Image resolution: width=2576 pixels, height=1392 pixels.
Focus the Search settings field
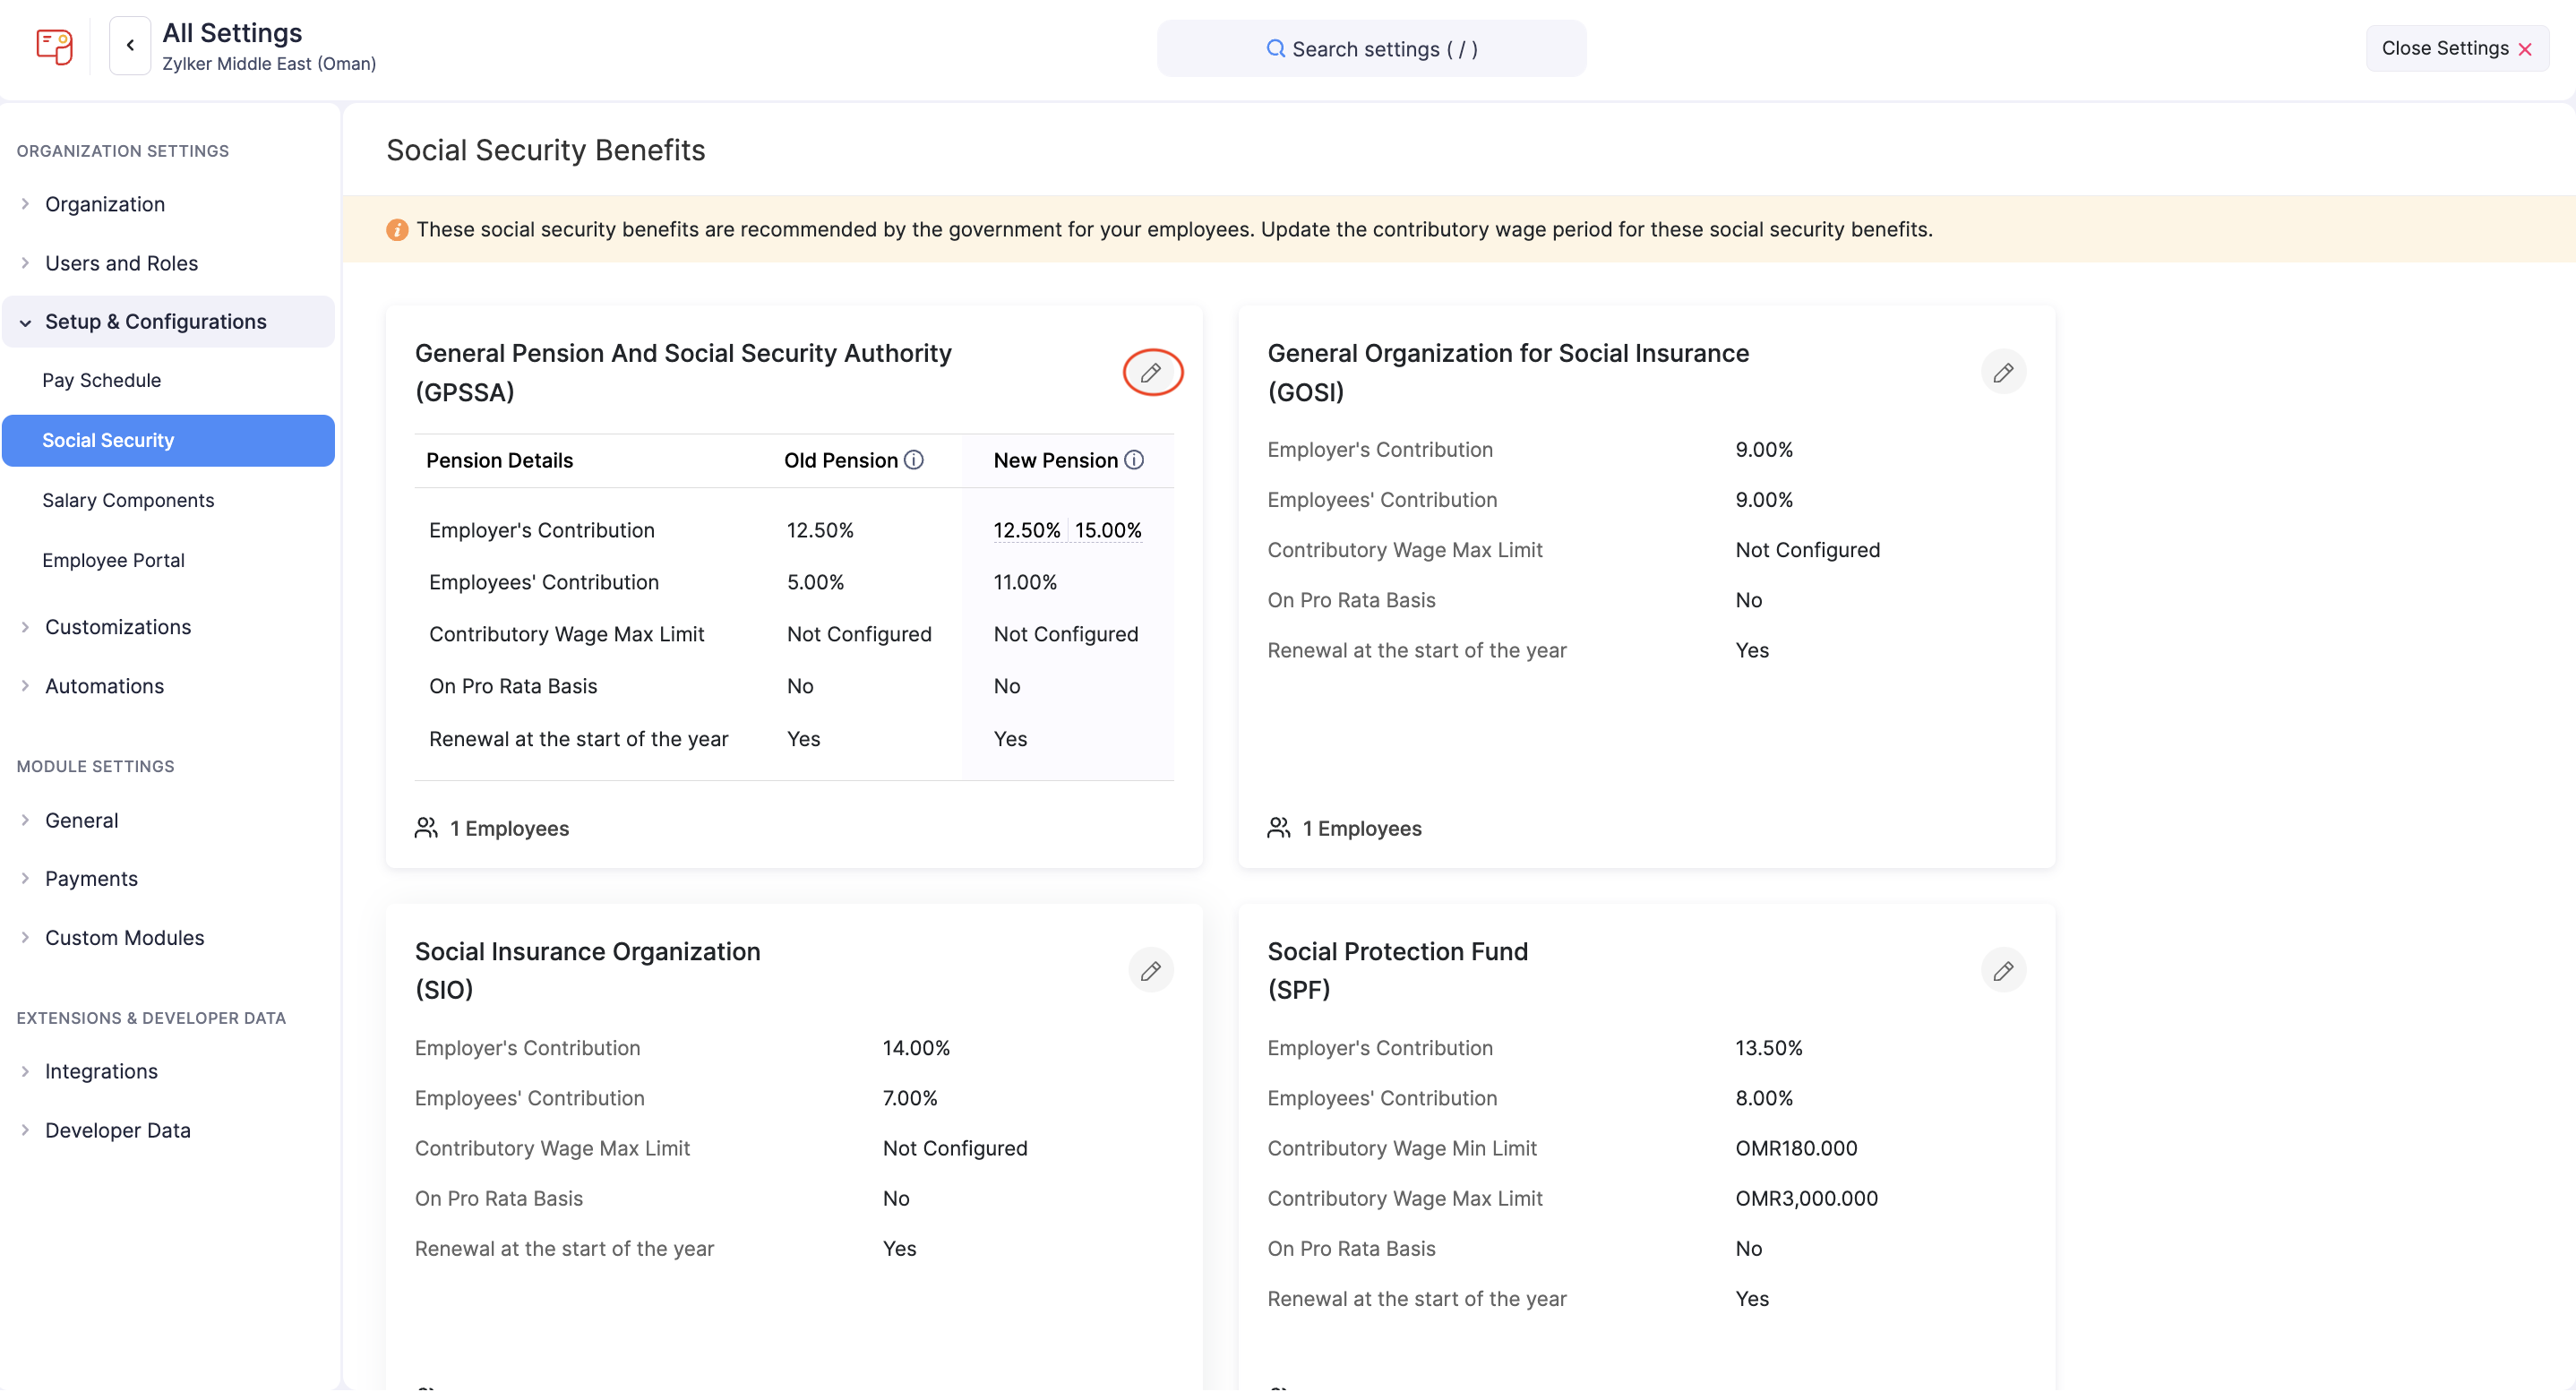[1371, 48]
